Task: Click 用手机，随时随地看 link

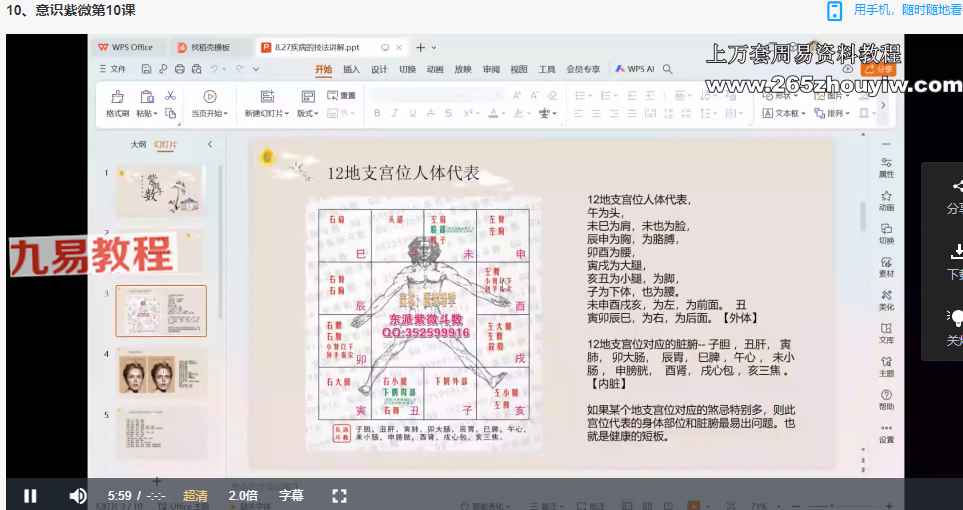Action: click(906, 10)
